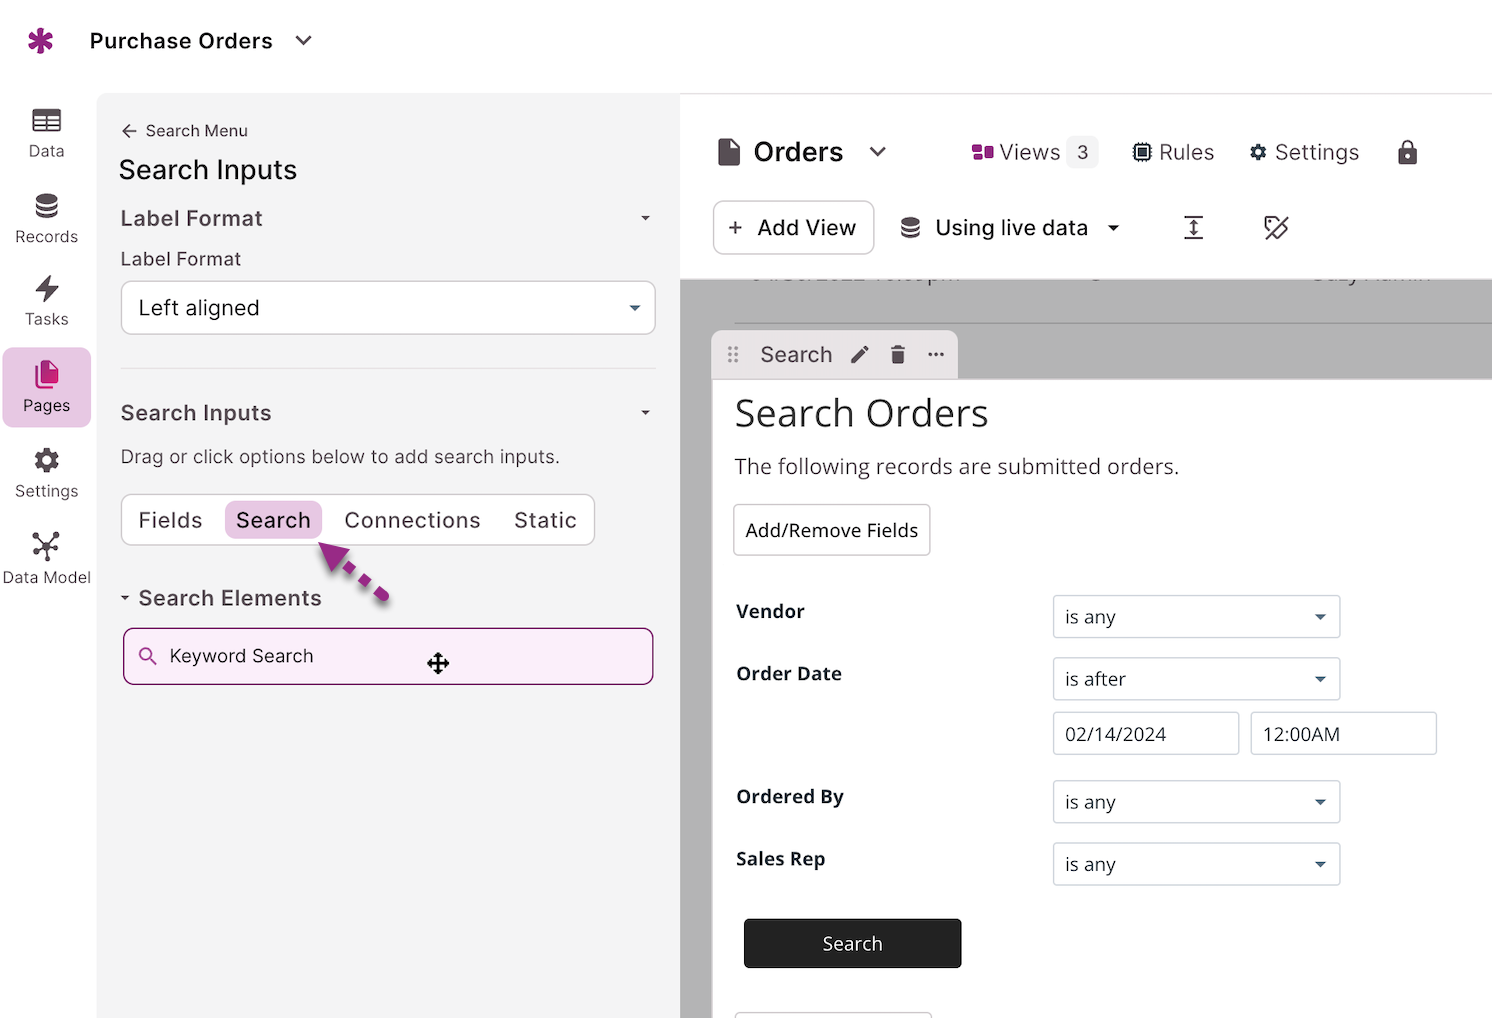Open the Order Date 'is after' dropdown
1492x1018 pixels.
(x=1195, y=679)
